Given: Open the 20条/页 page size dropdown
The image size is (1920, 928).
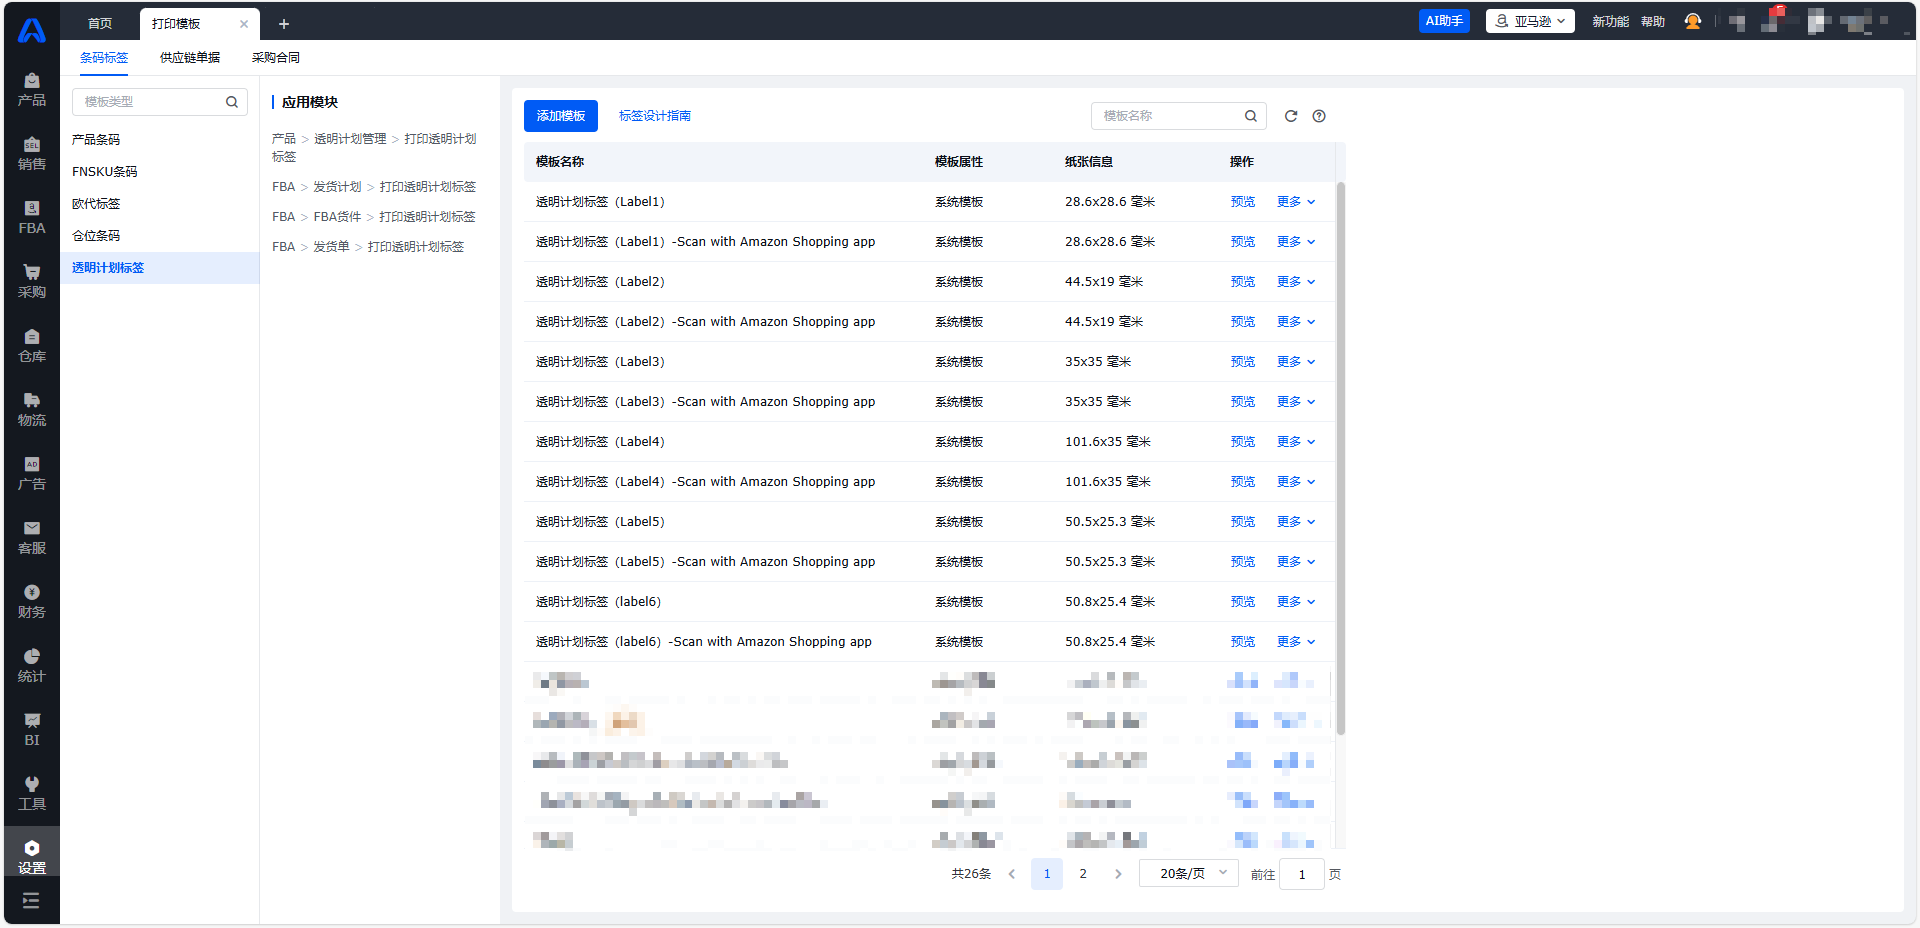Looking at the screenshot, I should coord(1189,874).
